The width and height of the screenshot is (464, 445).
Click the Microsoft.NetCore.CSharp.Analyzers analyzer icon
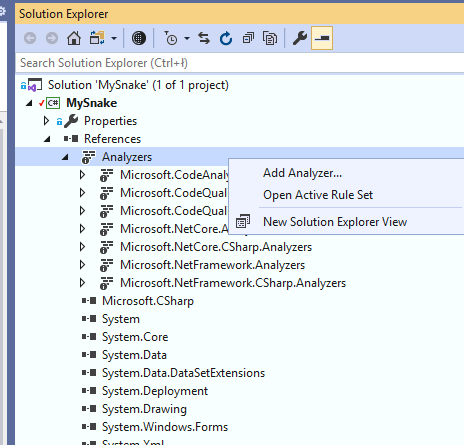point(106,247)
